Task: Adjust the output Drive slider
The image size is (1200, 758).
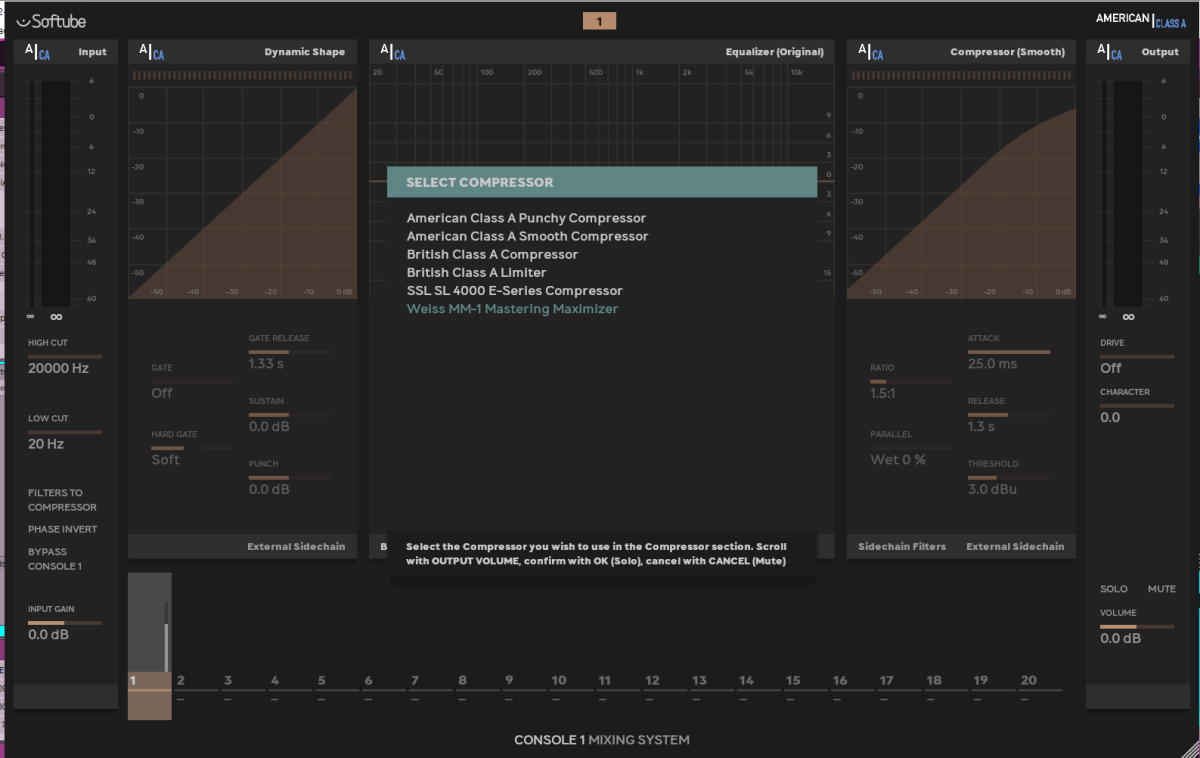Action: 1137,356
